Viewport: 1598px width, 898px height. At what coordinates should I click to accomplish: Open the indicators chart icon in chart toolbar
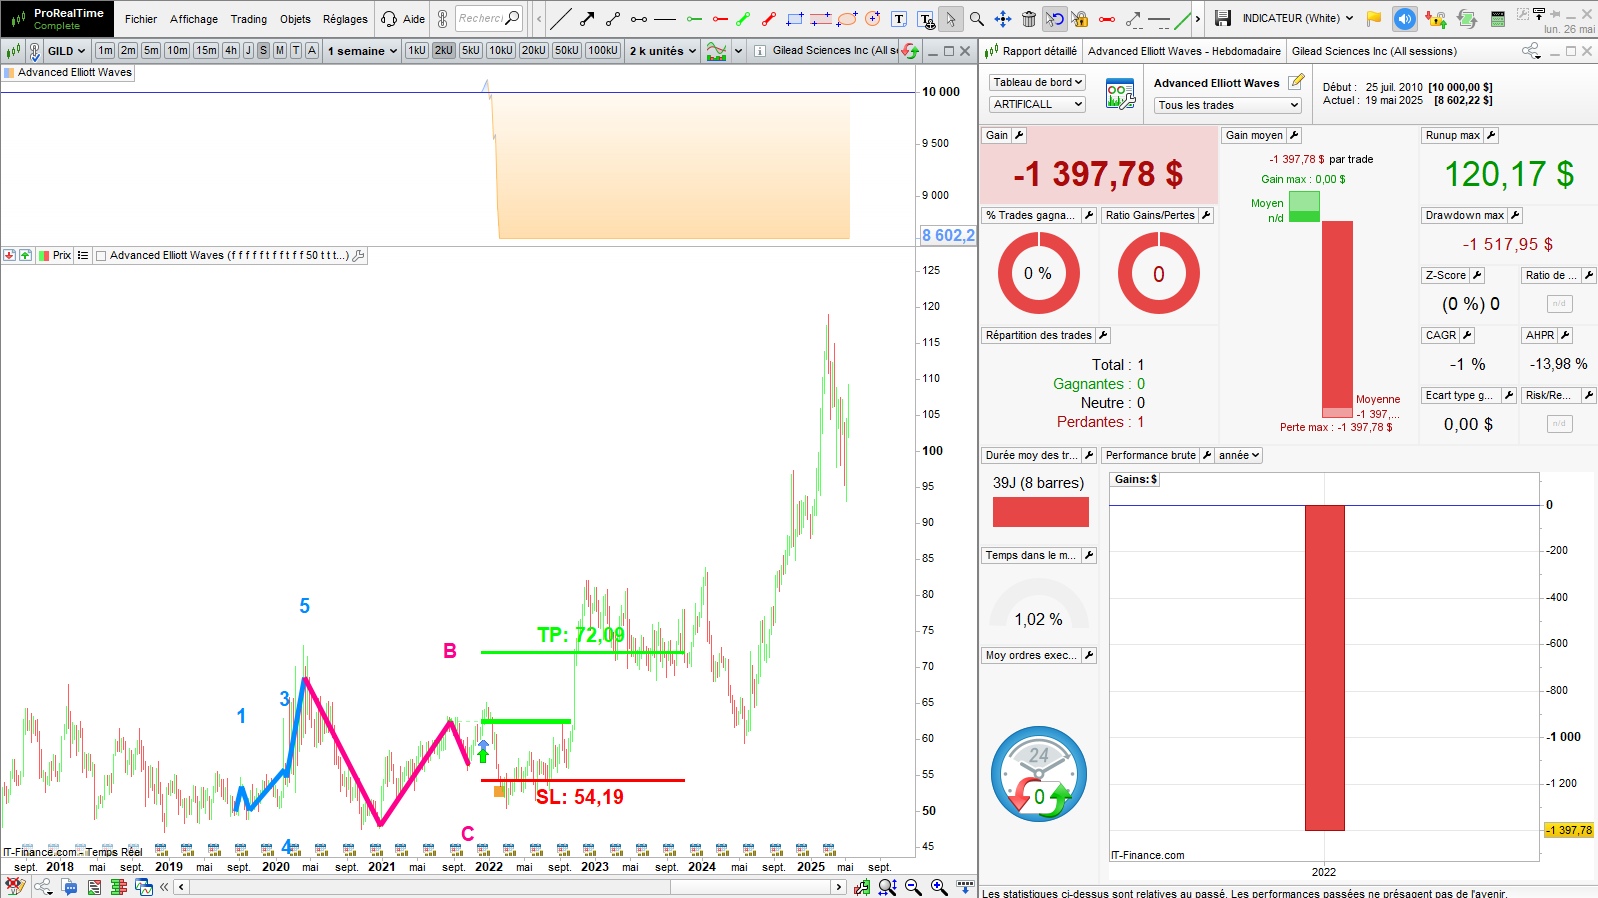(x=716, y=51)
